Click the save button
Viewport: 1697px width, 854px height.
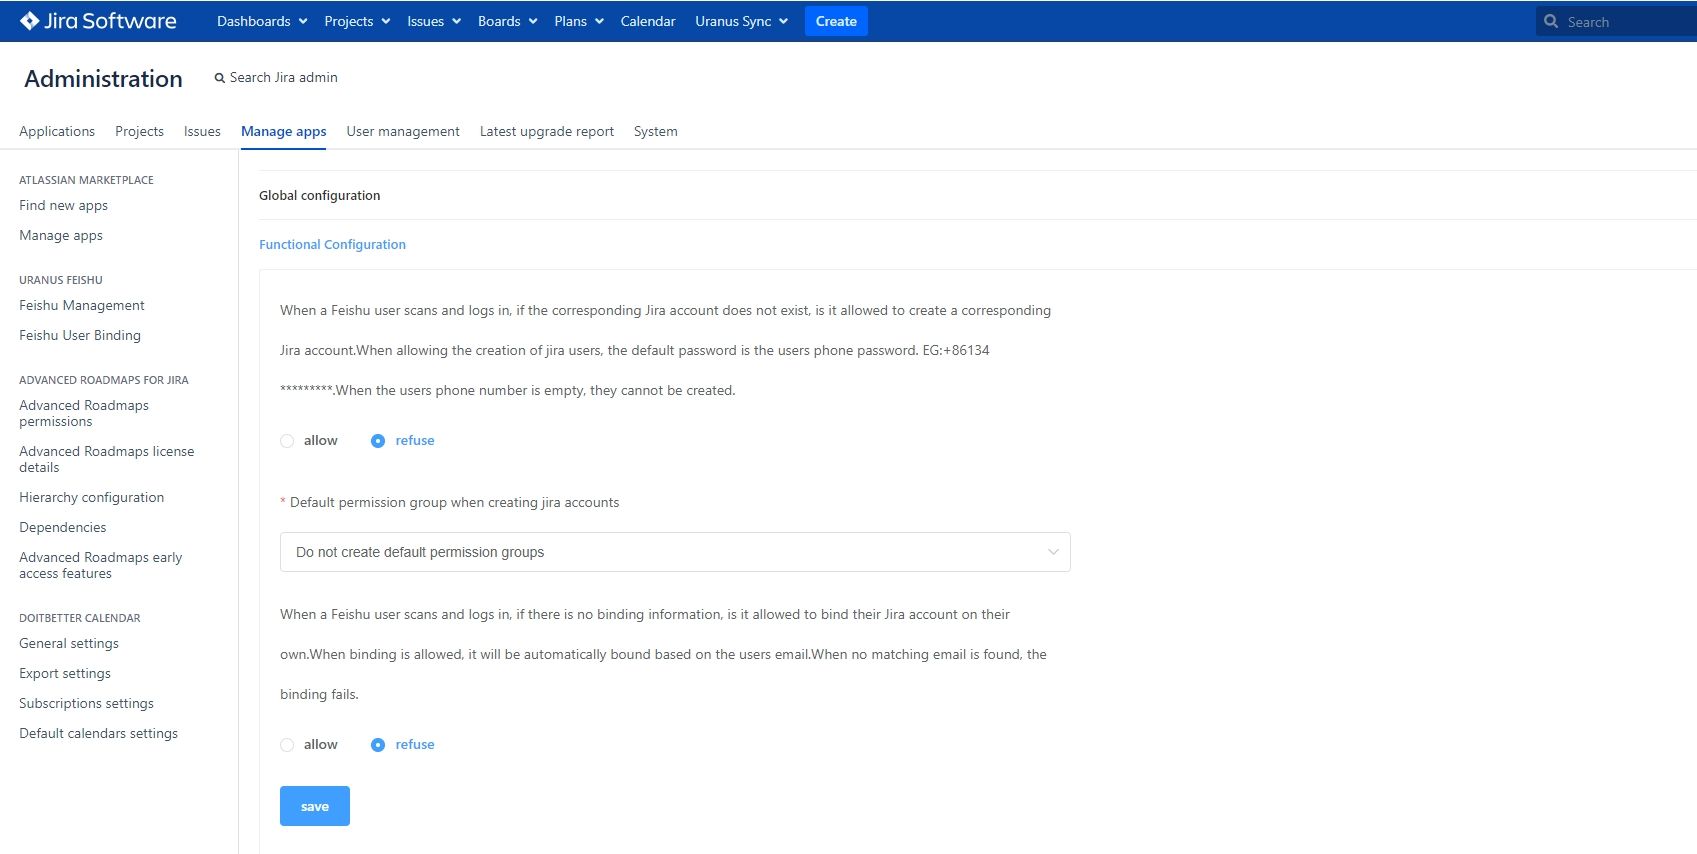(315, 806)
